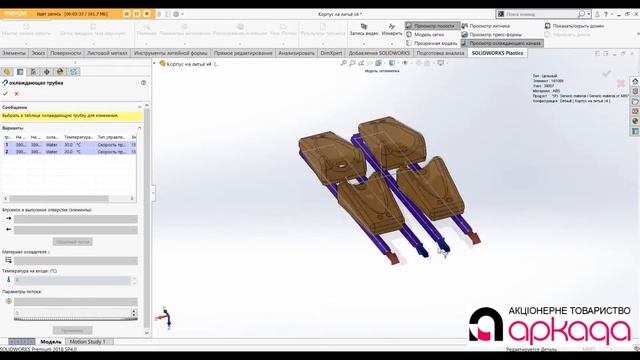Switch to DimXpert tab
Image resolution: width=640 pixels, height=360 pixels.
tap(331, 53)
